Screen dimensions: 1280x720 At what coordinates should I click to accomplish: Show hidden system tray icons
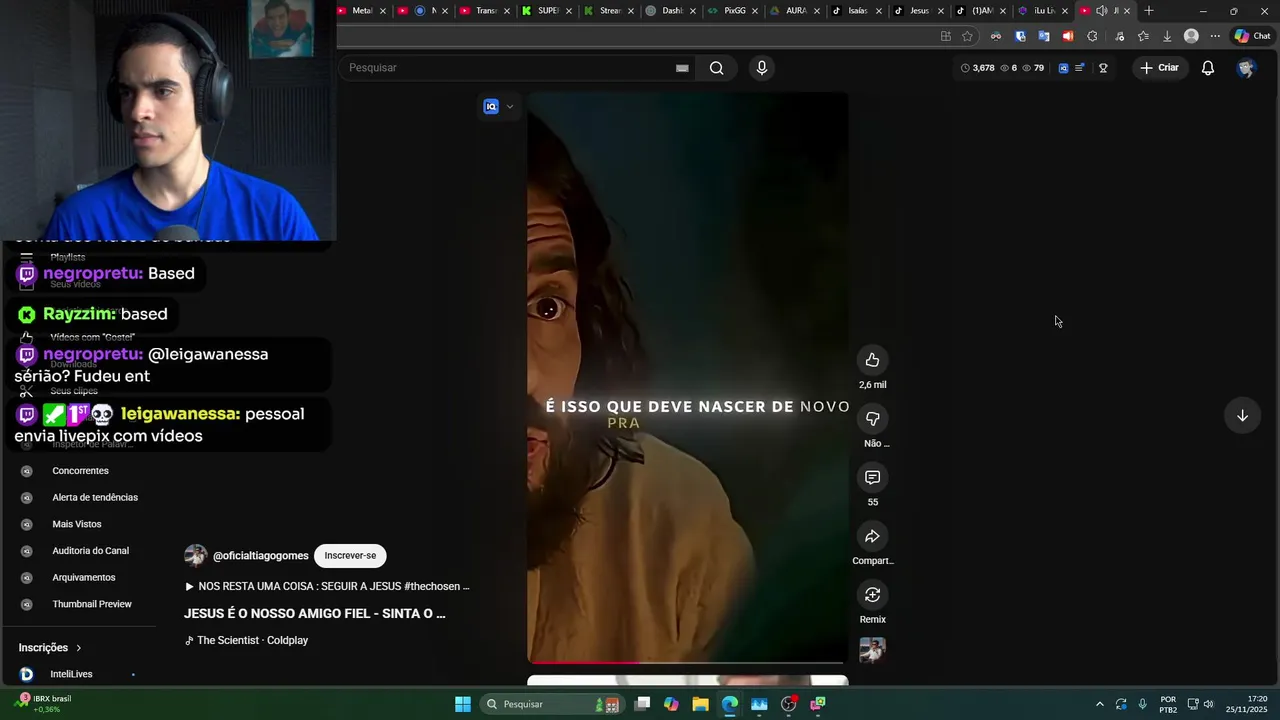1099,704
